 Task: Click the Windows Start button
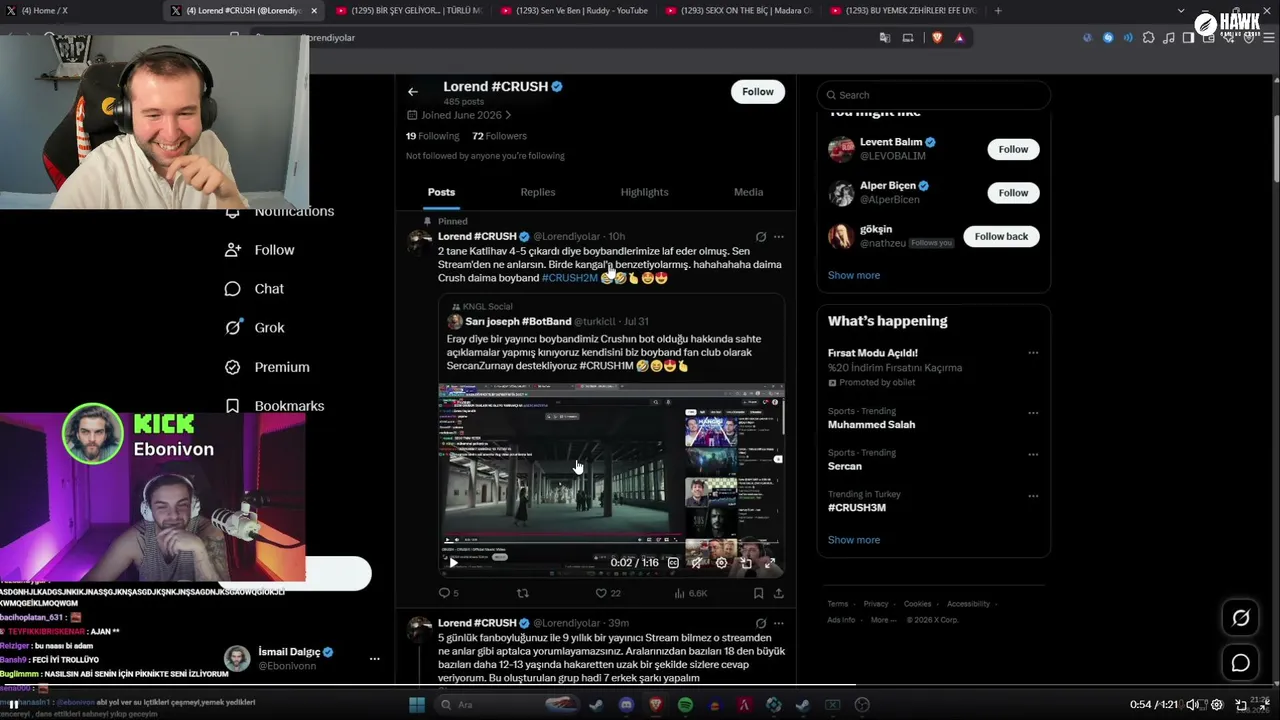416,705
